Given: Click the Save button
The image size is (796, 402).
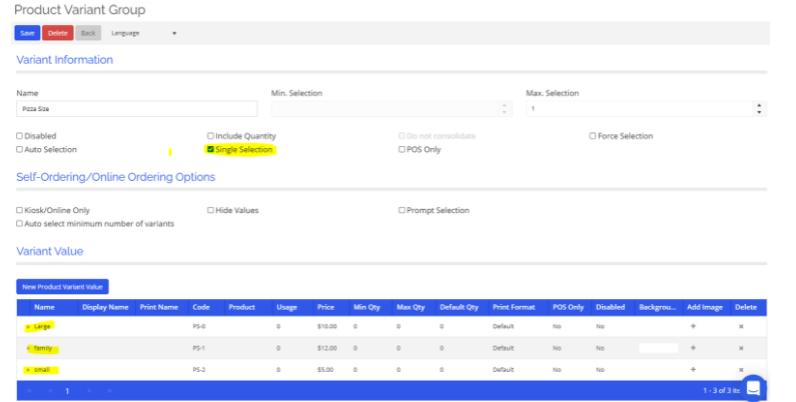Looking at the screenshot, I should [27, 33].
